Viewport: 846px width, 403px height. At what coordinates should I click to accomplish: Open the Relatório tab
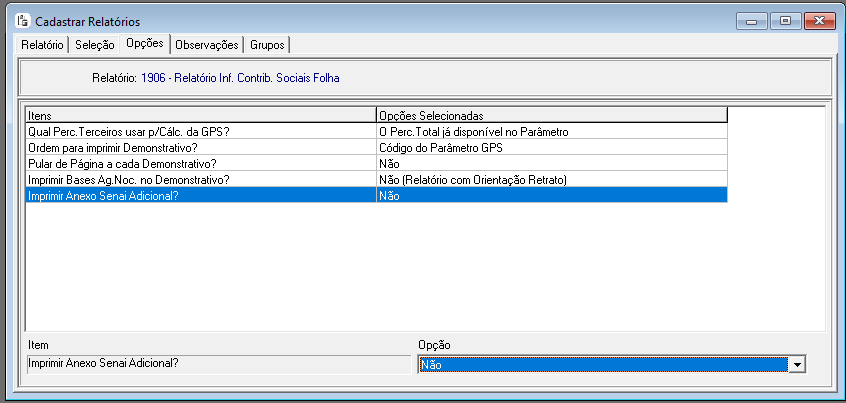pyautogui.click(x=42, y=45)
